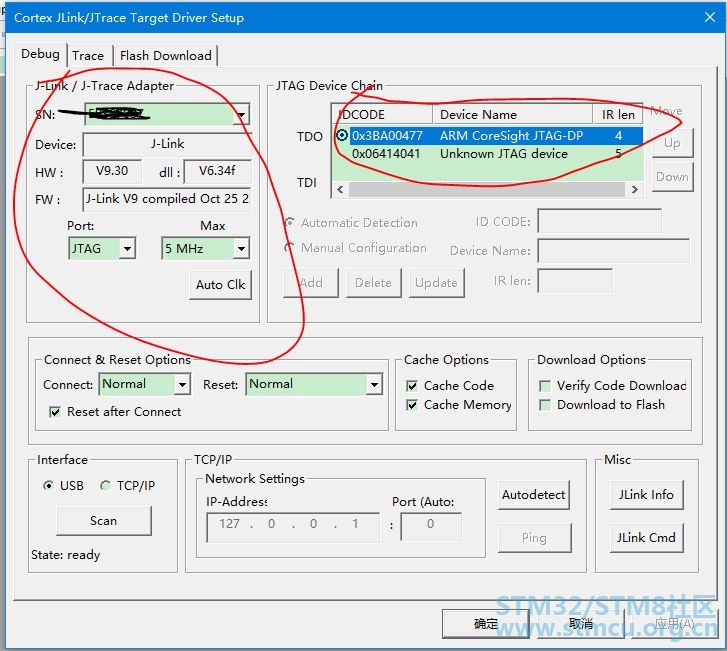The image size is (727, 651).
Task: Click the right scroll arrow in device chain list
Action: click(635, 189)
